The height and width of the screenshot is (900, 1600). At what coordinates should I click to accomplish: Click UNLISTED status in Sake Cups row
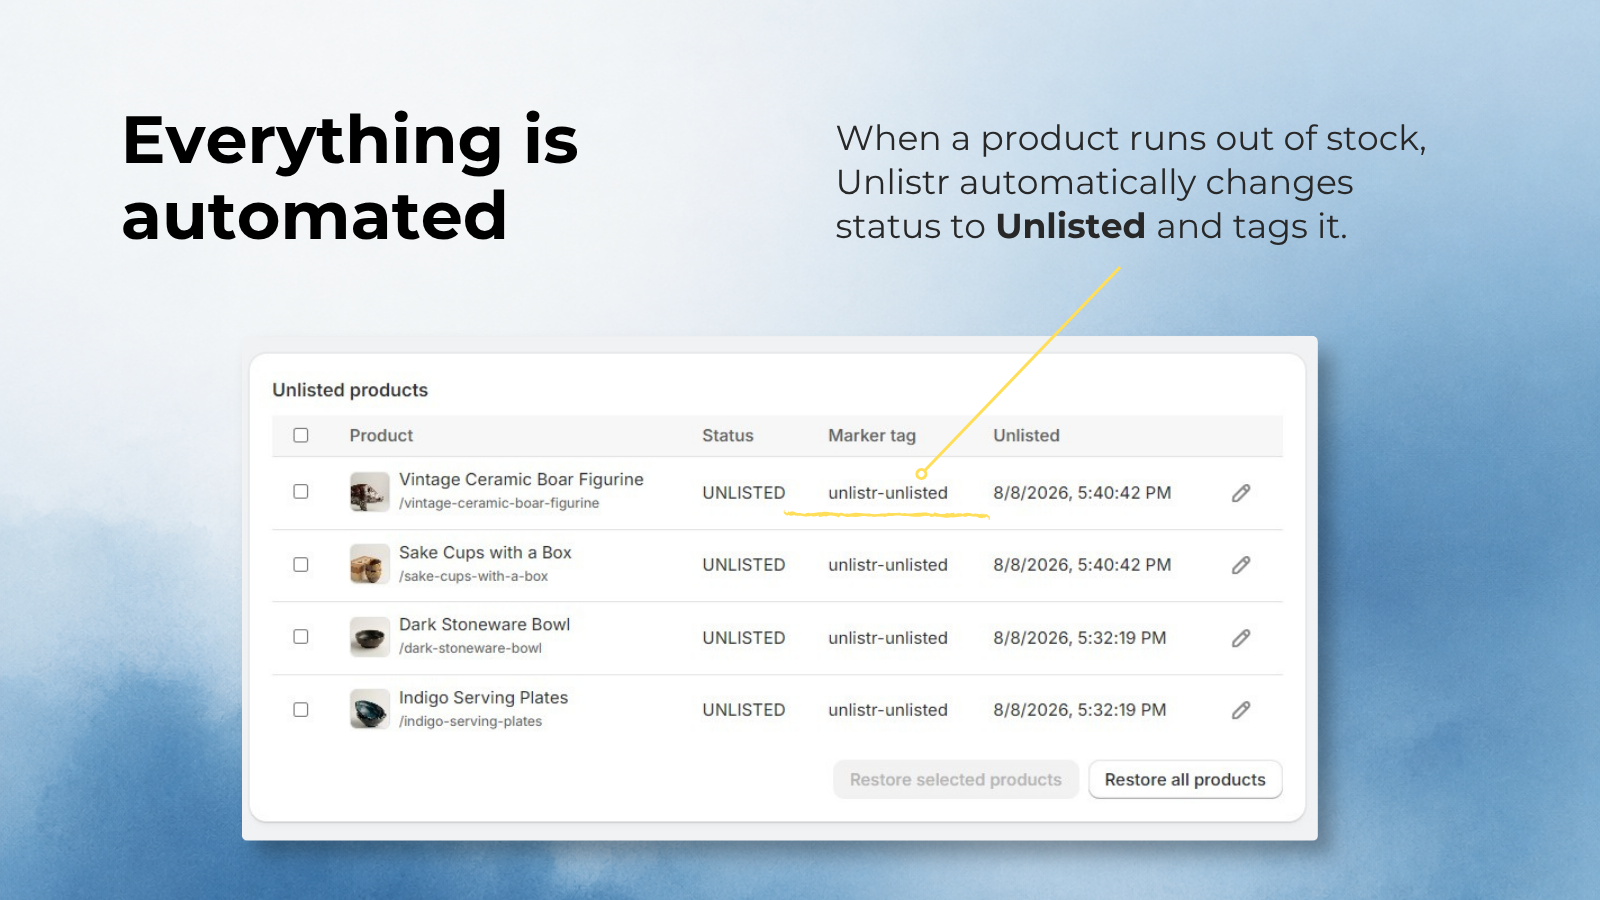tap(744, 565)
